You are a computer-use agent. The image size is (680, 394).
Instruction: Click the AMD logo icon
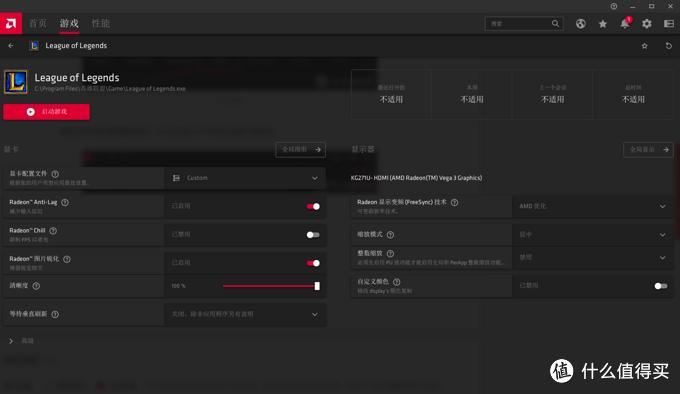11,23
